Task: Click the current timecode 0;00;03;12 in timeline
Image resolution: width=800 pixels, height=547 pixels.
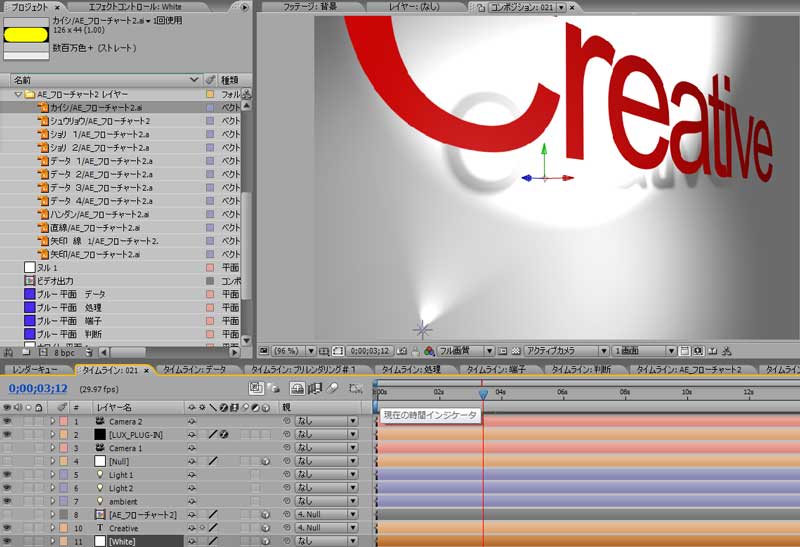Action: 38,389
